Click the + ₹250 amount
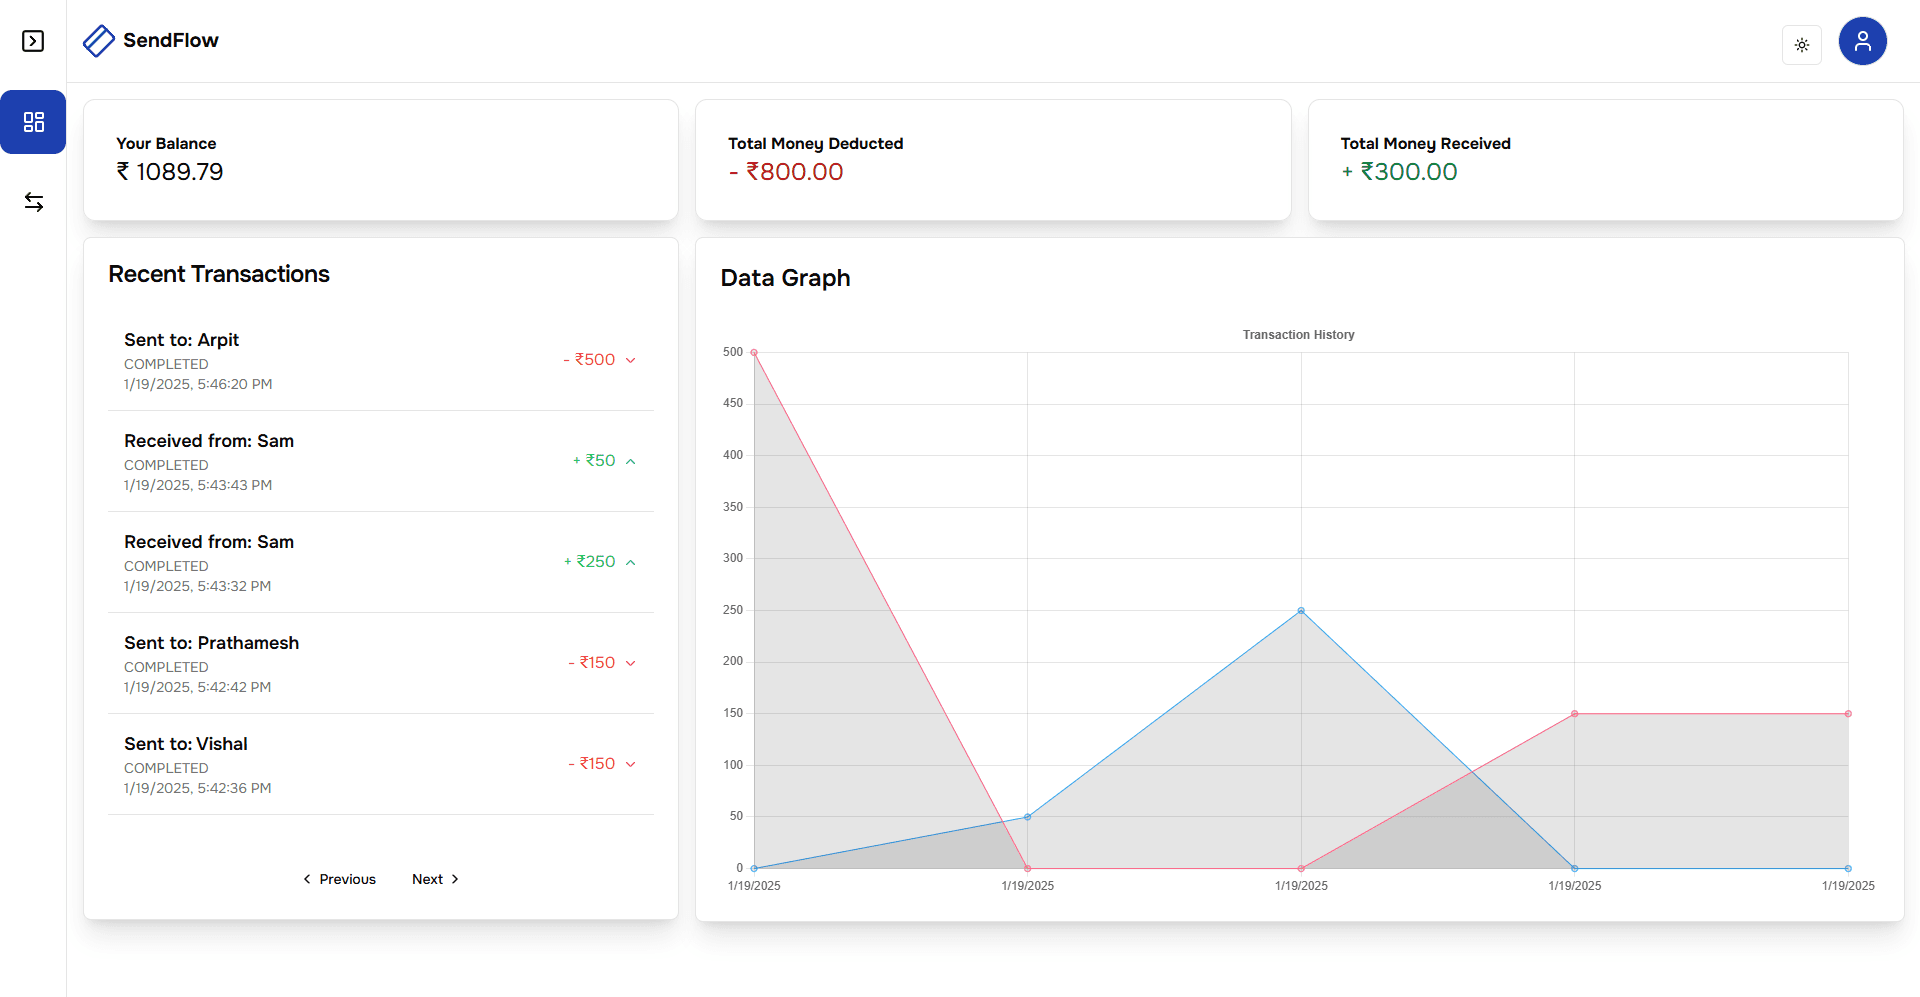 (x=589, y=562)
